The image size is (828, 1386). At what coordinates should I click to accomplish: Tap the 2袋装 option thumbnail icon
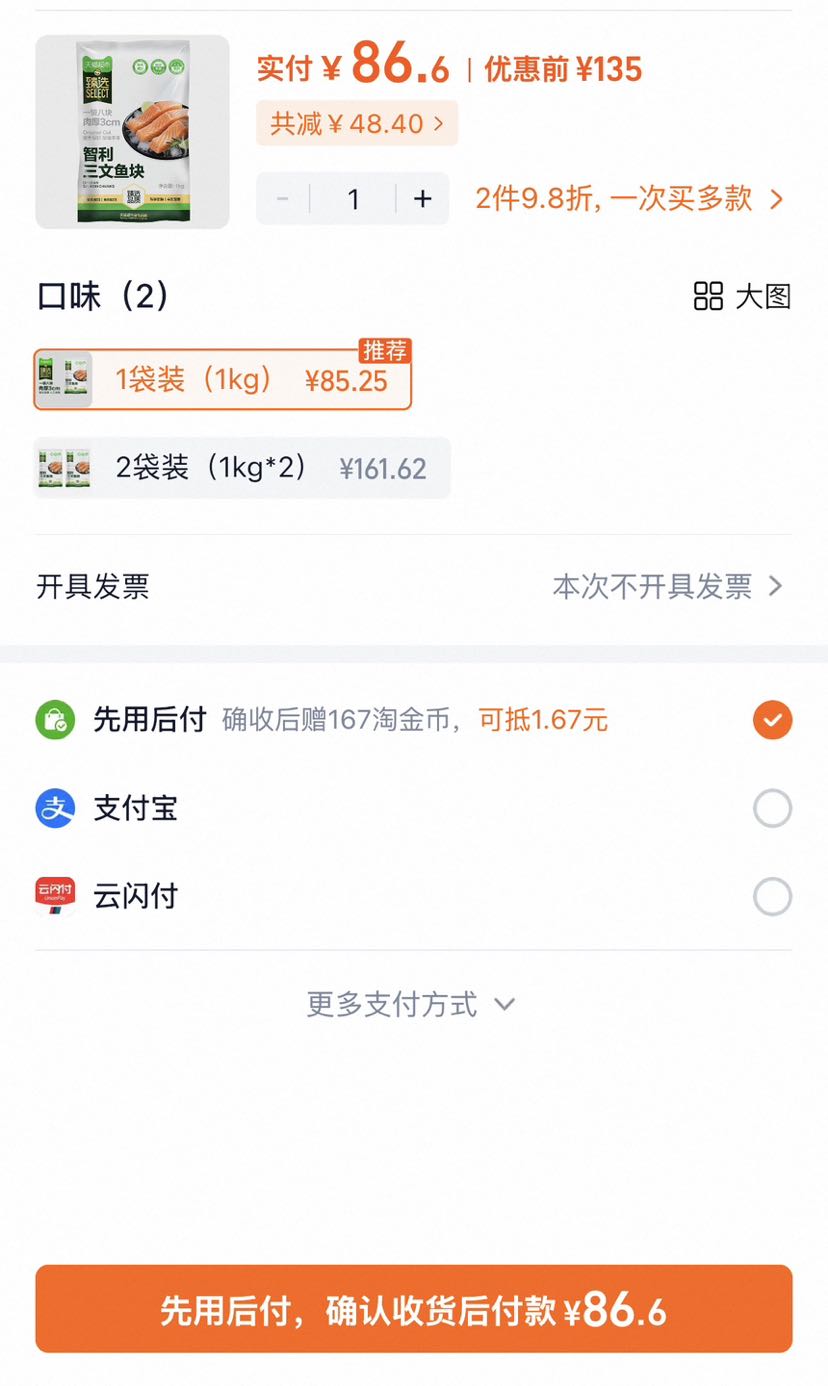pyautogui.click(x=65, y=468)
